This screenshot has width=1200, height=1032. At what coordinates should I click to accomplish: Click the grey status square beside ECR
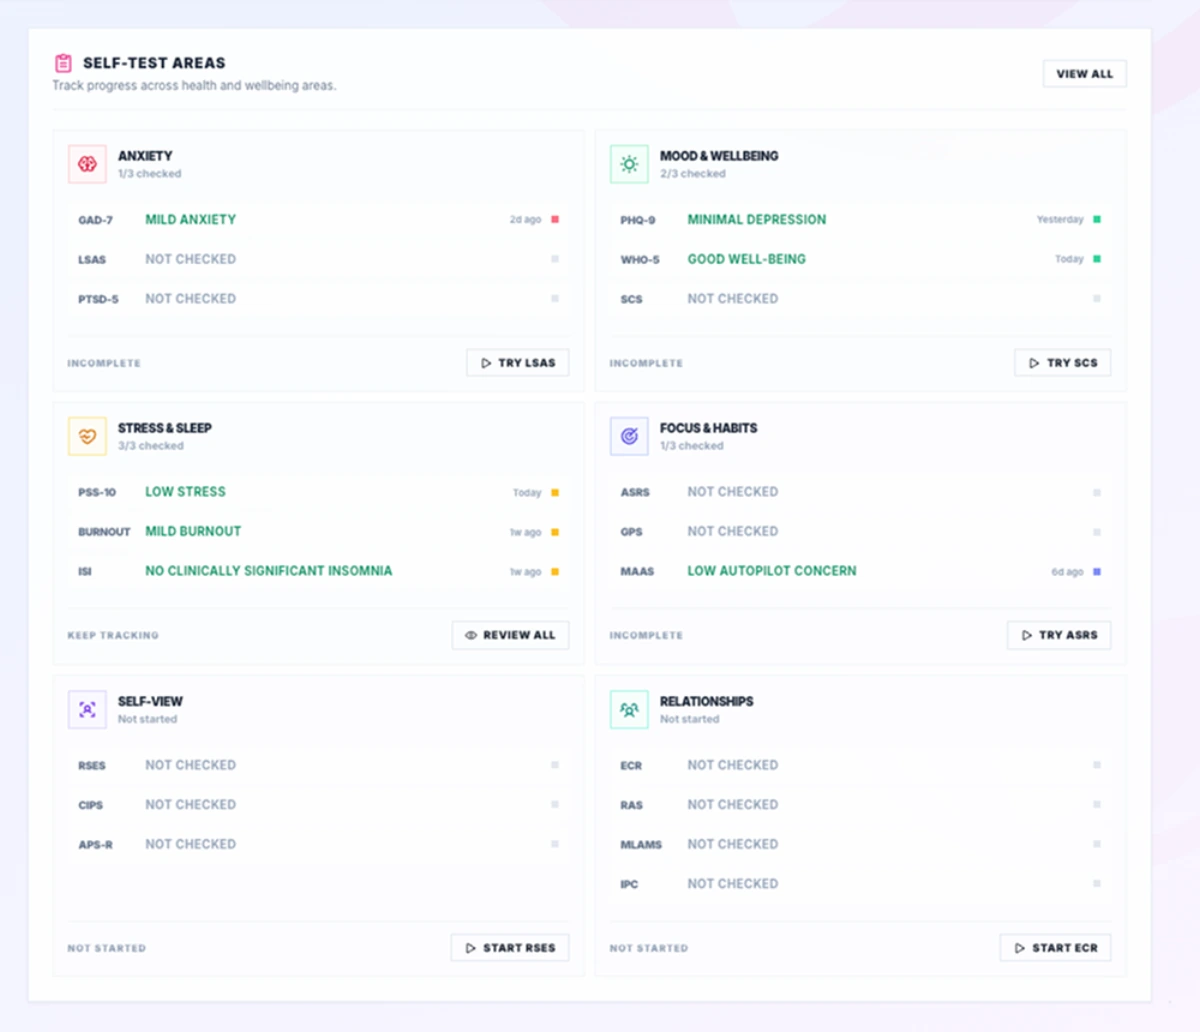click(x=1097, y=765)
